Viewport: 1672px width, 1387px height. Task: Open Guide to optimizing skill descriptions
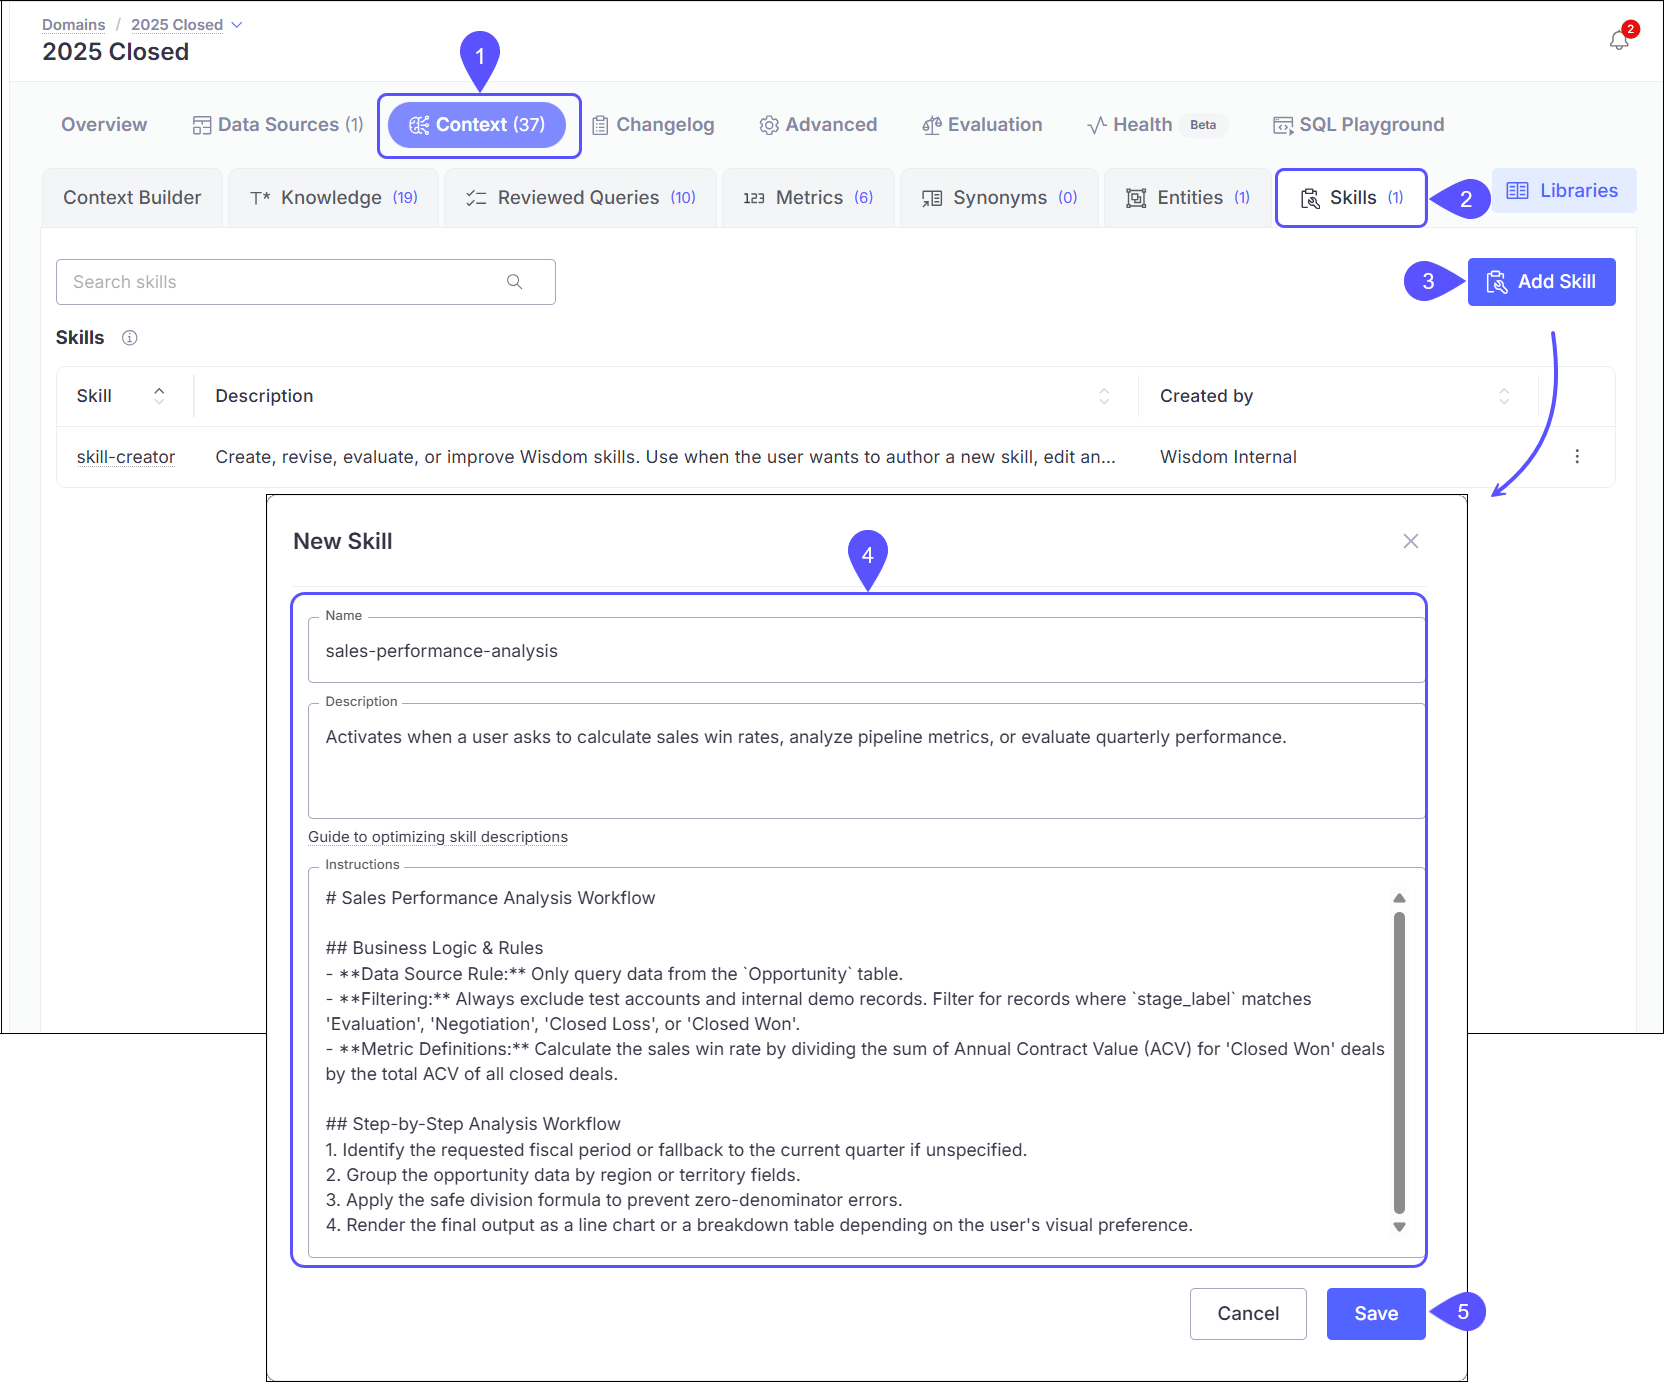[438, 837]
